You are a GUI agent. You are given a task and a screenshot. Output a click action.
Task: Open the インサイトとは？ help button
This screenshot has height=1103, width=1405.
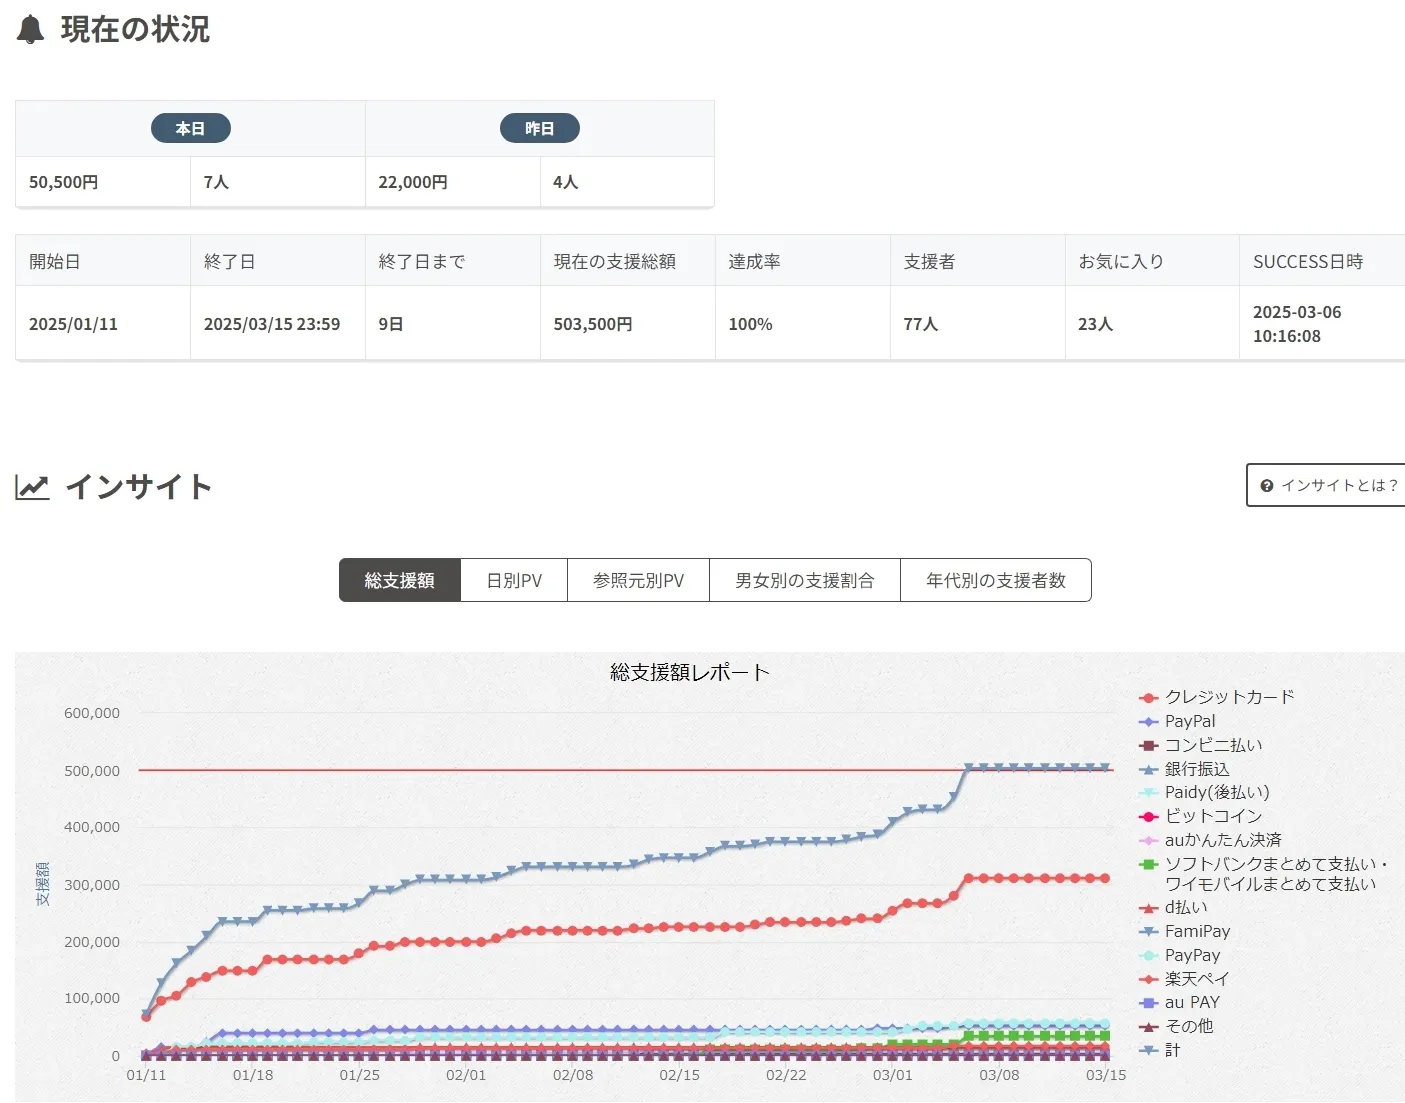pos(1328,486)
